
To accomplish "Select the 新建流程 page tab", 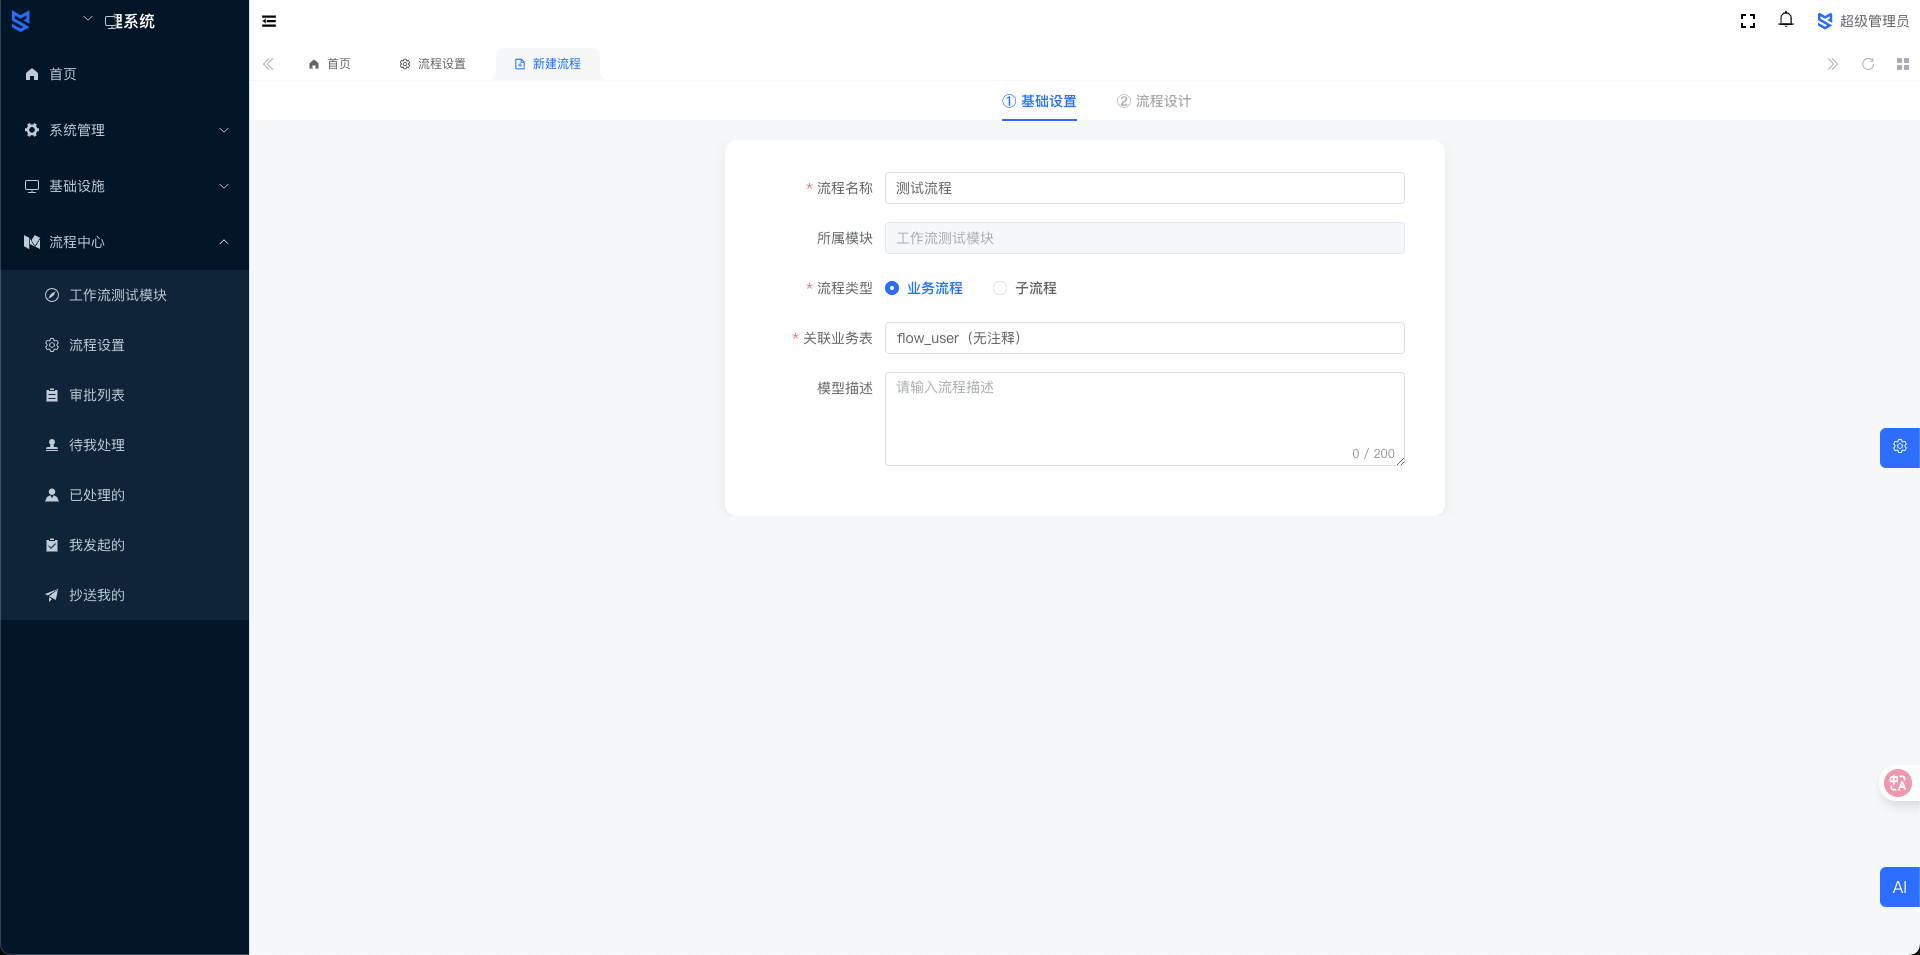I will tap(548, 64).
